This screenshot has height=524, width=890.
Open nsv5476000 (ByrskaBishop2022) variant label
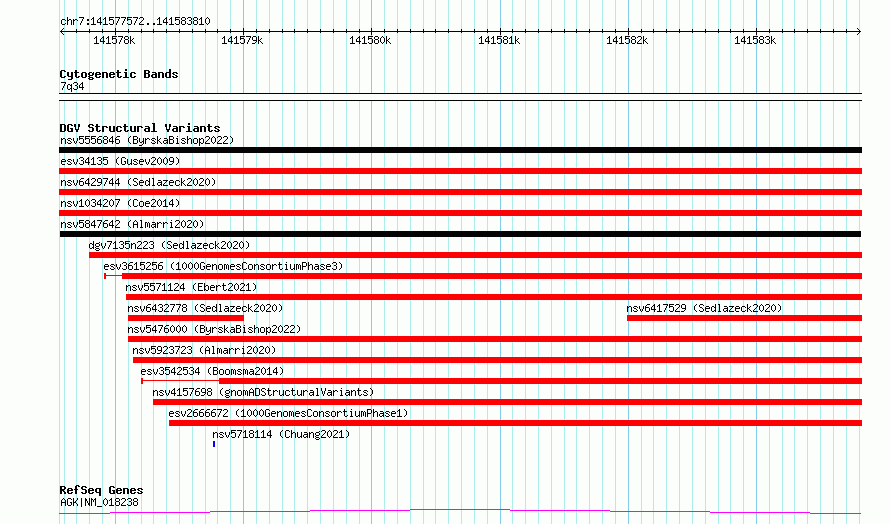tap(214, 329)
